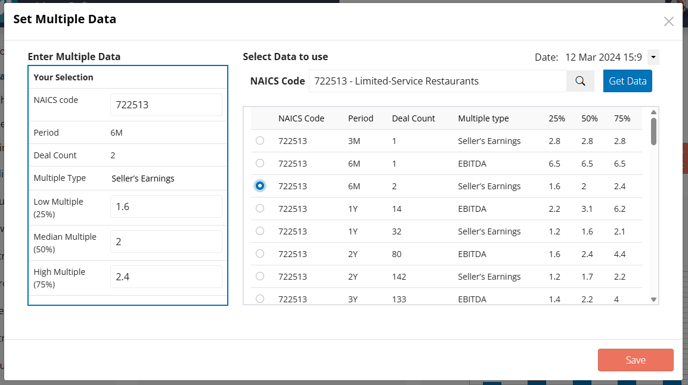Select radio for 3M Seller's Earnings row
Screen dimensions: 688x385
tap(260, 140)
